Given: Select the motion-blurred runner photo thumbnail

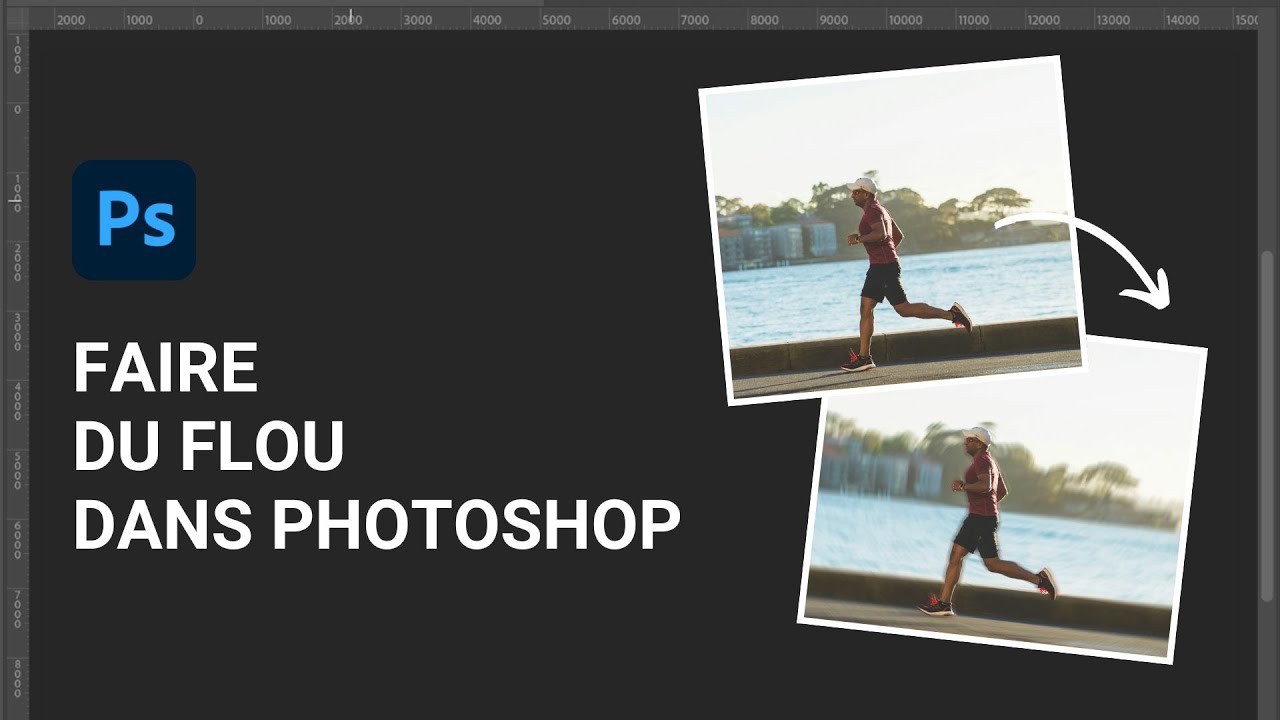Looking at the screenshot, I should (1002, 500).
